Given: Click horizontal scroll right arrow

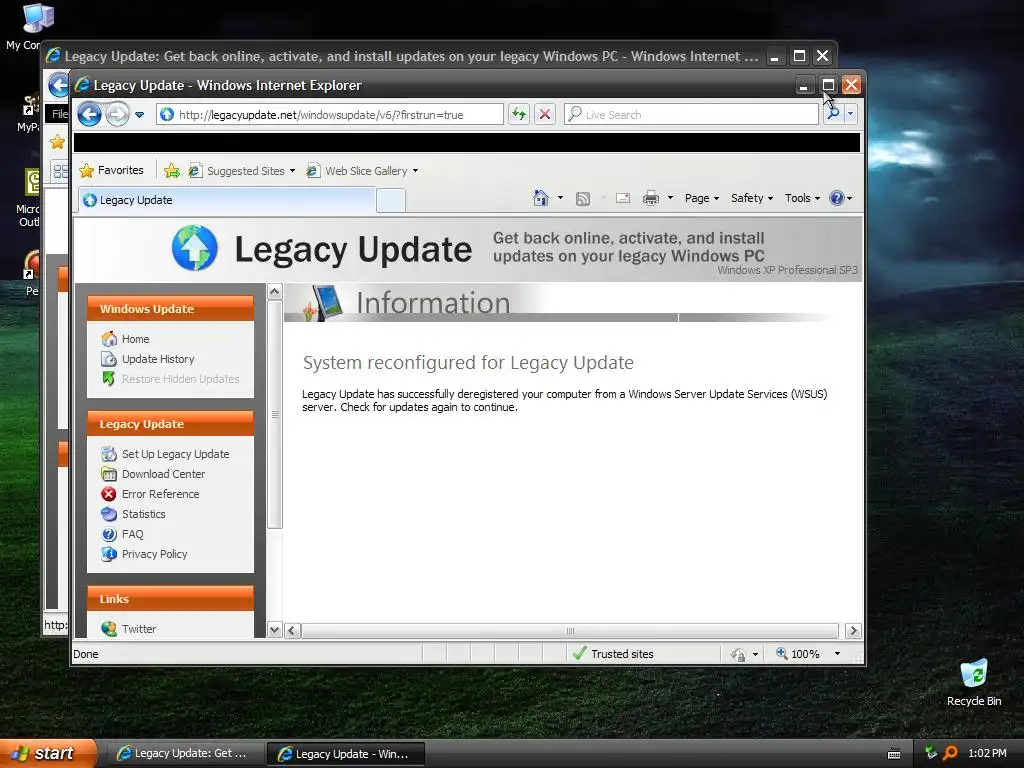Looking at the screenshot, I should [852, 631].
